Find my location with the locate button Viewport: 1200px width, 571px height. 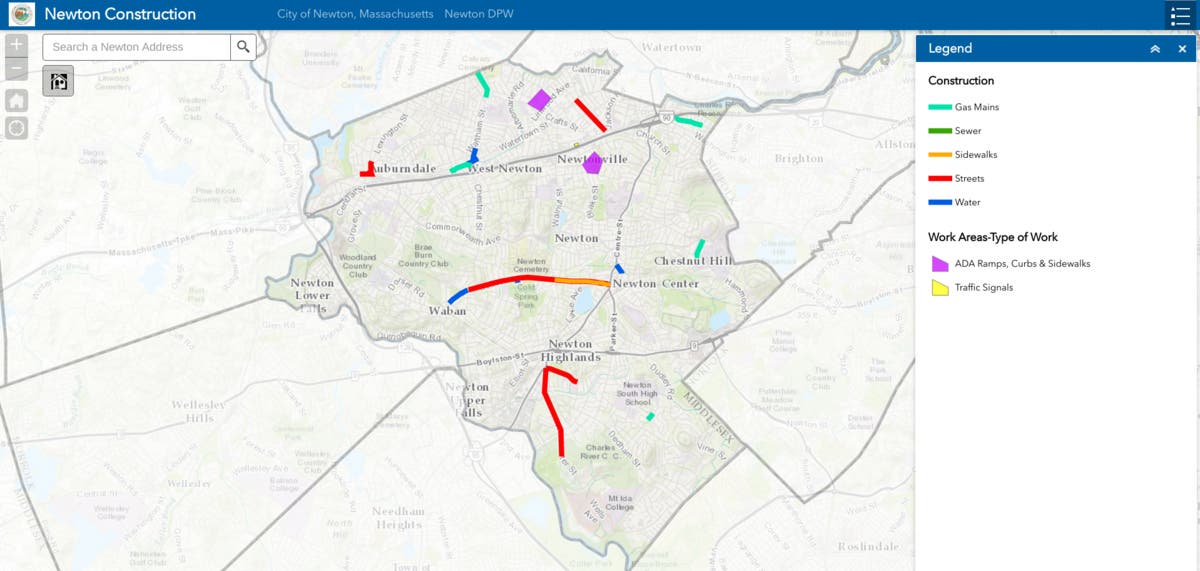click(16, 128)
